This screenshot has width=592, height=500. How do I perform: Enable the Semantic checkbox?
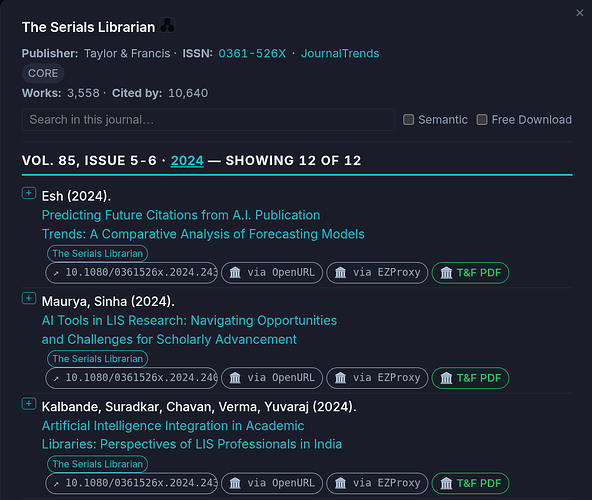tap(408, 120)
